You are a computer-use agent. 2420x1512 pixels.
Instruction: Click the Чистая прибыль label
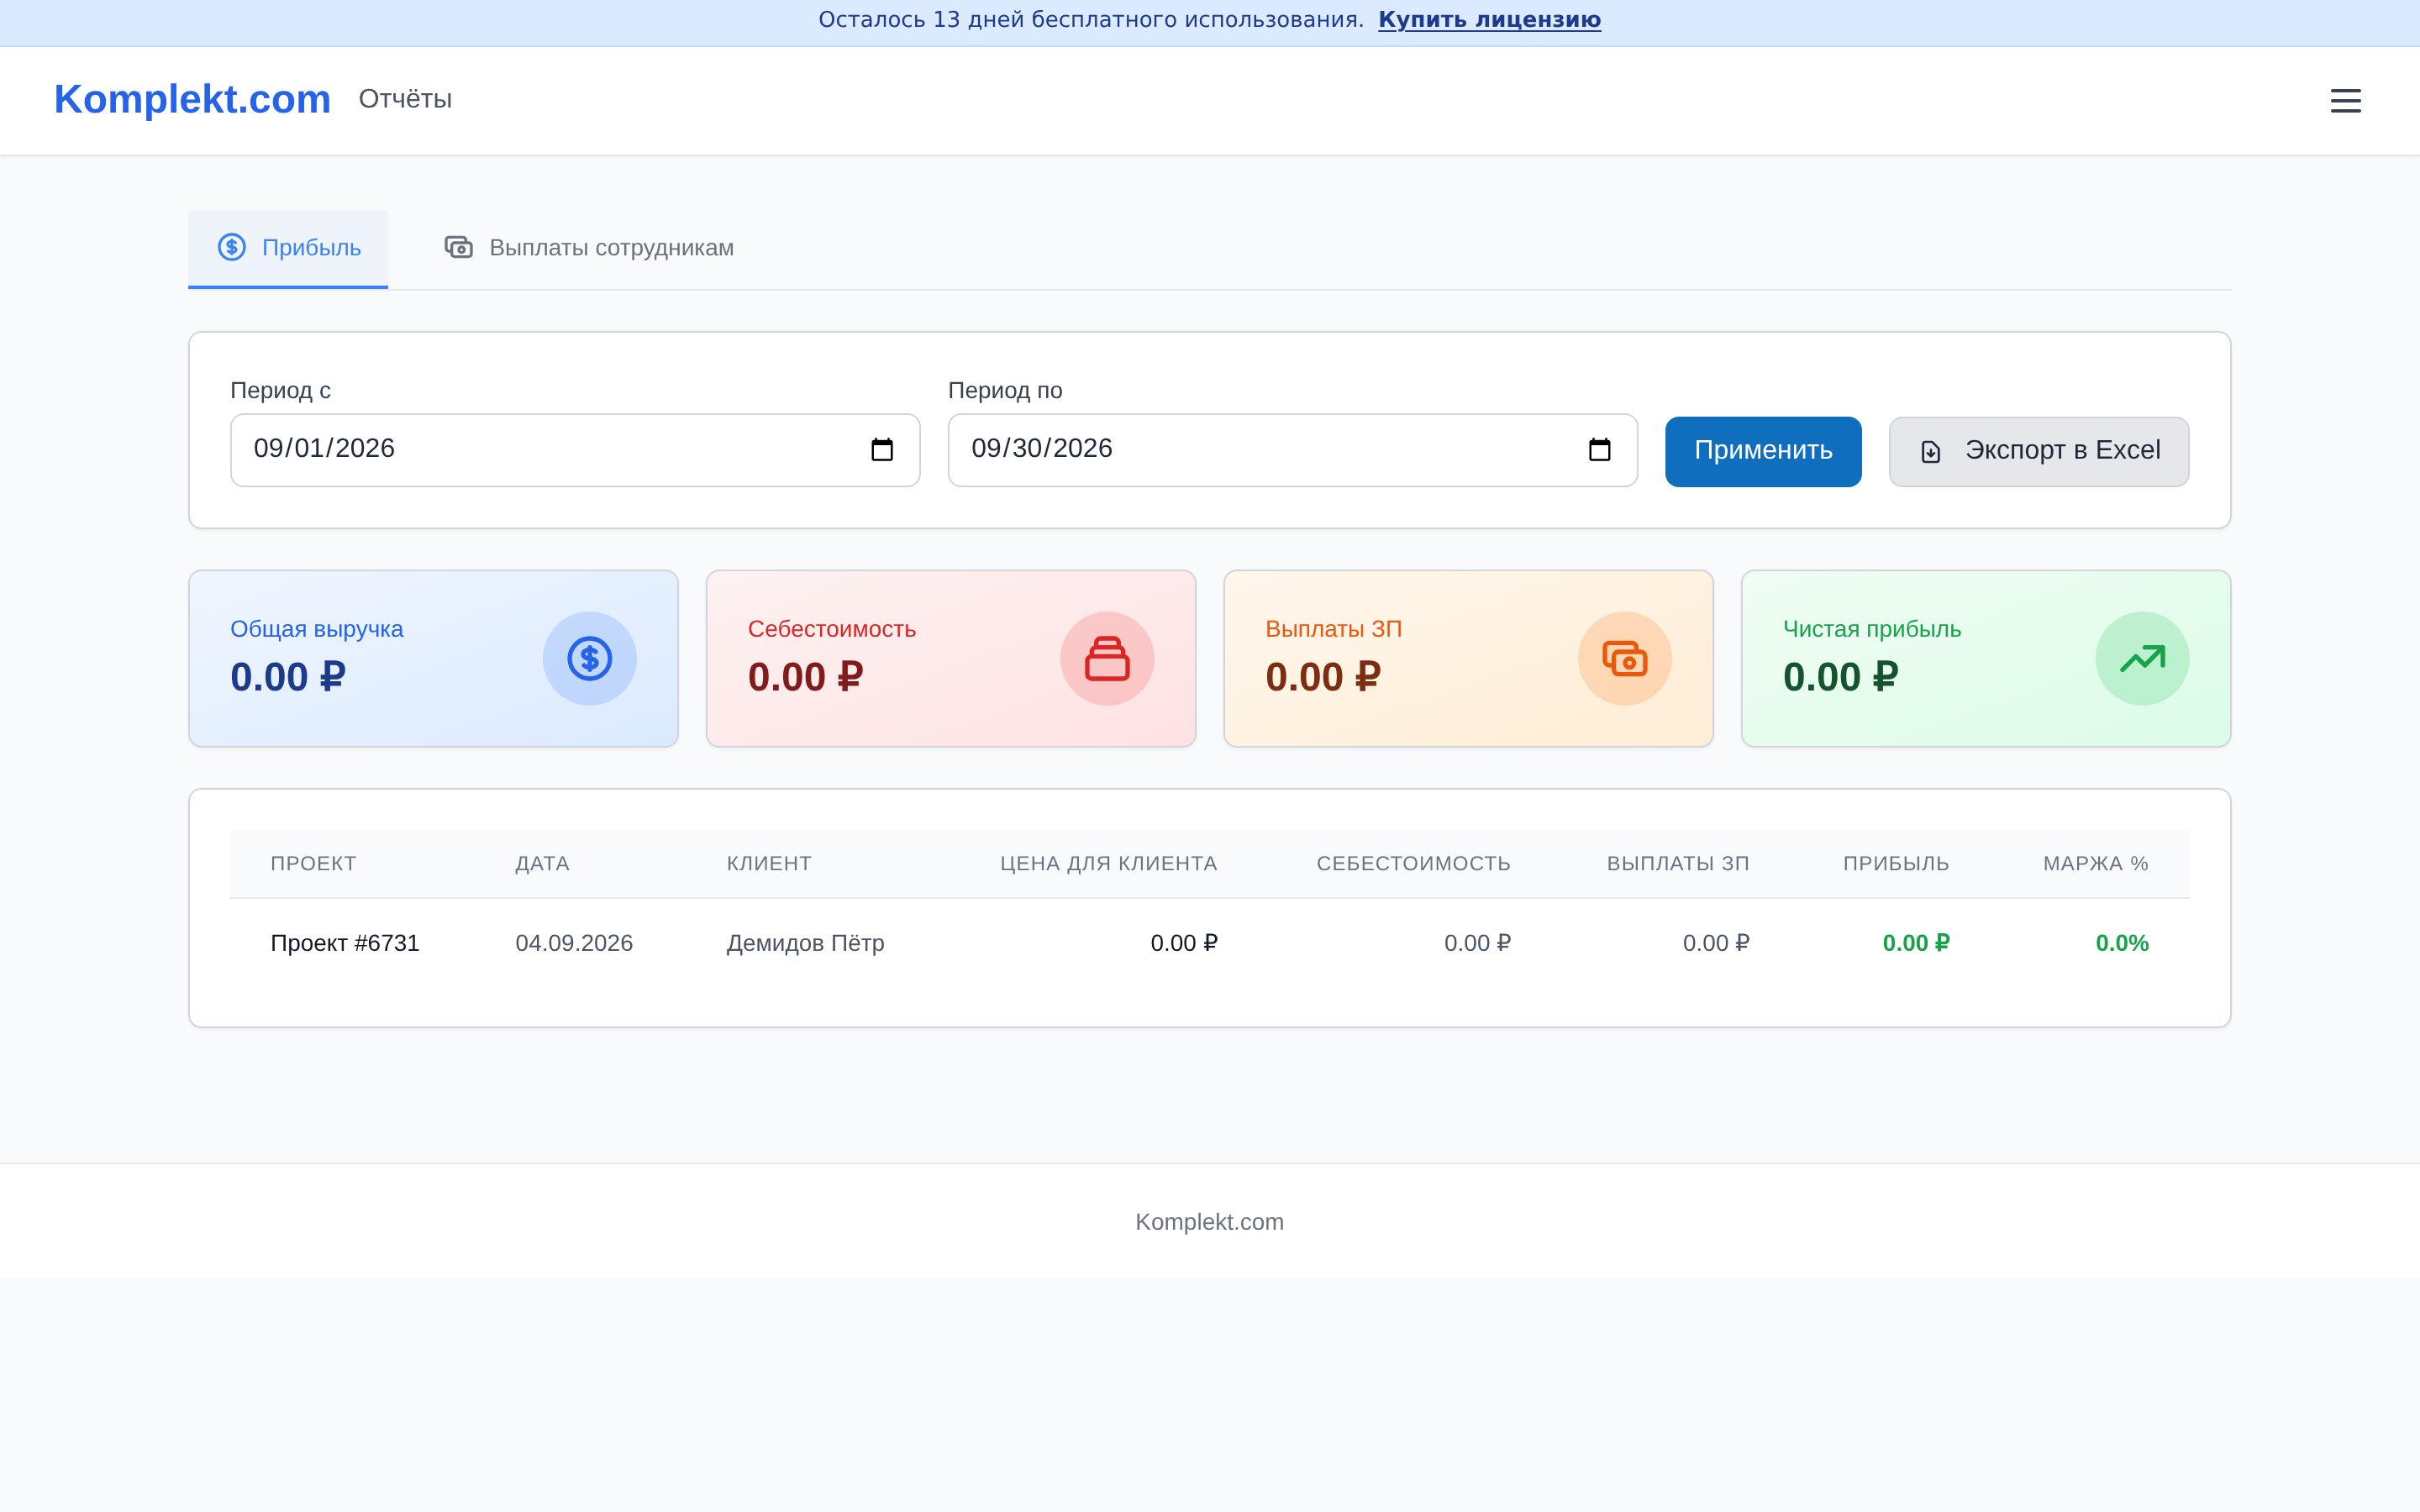coord(1872,629)
